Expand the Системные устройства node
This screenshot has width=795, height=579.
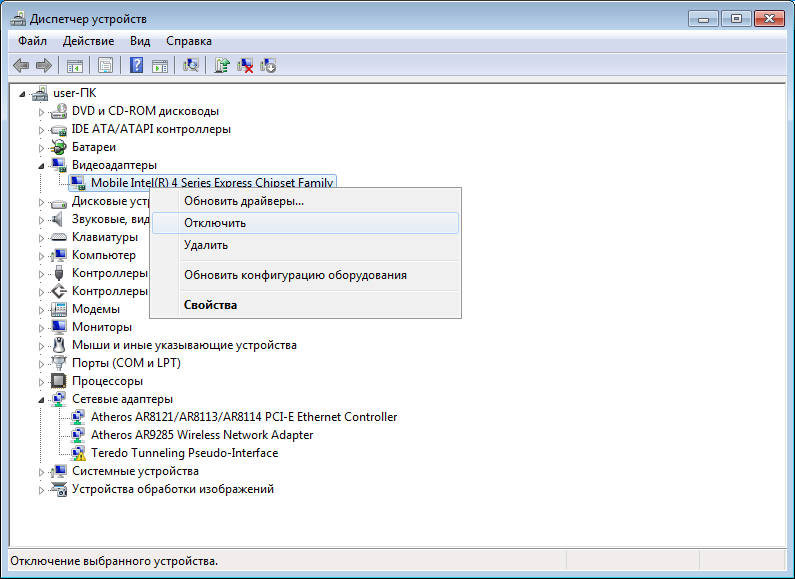pos(42,472)
